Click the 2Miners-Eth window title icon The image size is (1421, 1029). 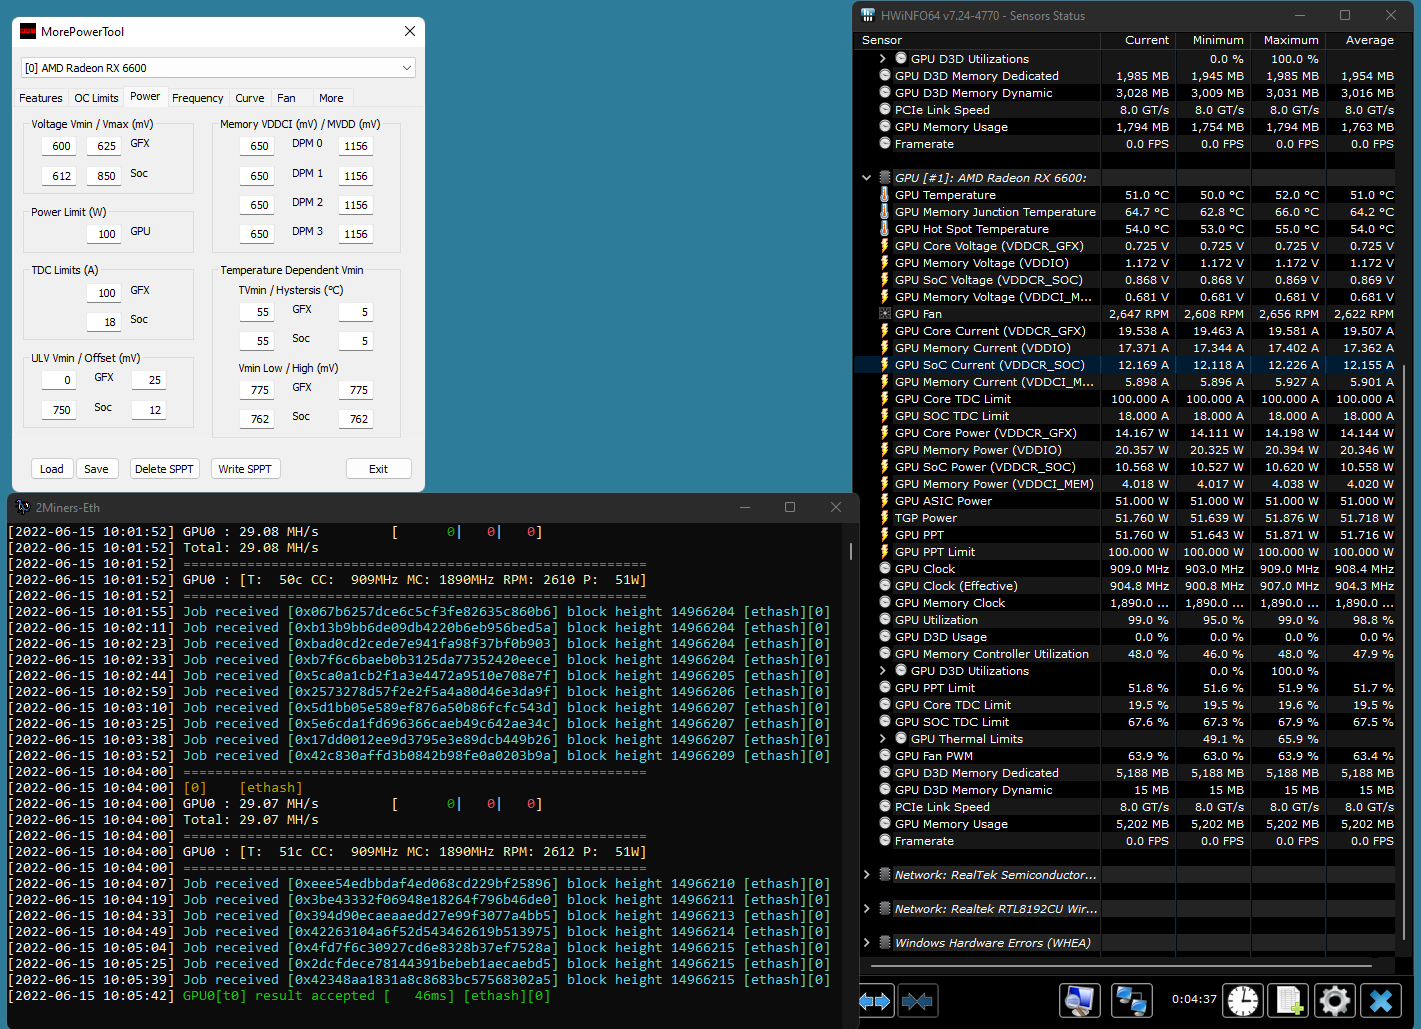23,507
